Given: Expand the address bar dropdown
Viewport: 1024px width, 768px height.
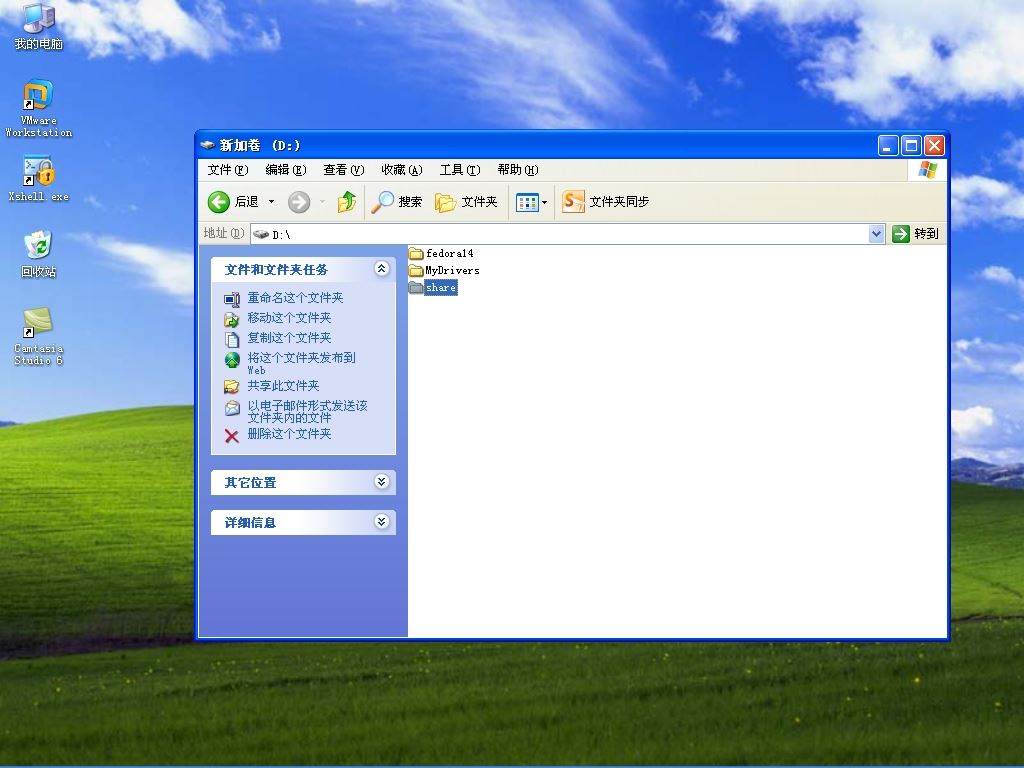Looking at the screenshot, I should [x=876, y=234].
